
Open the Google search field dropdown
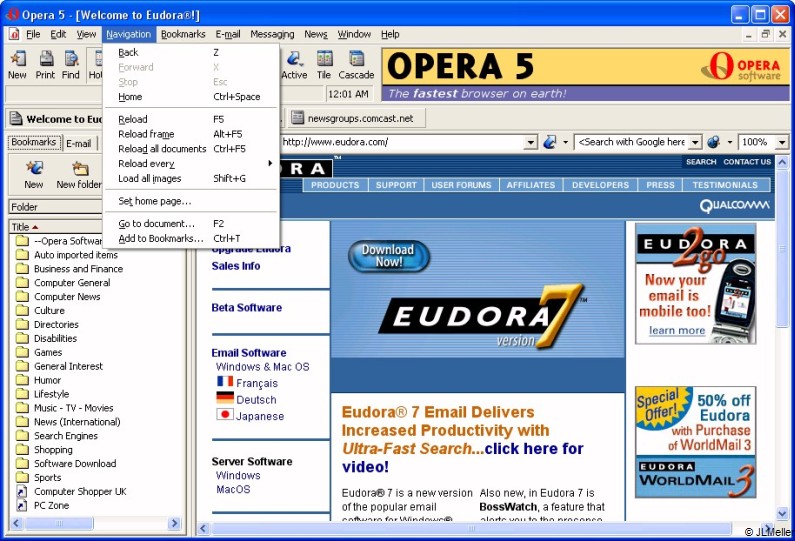click(695, 142)
